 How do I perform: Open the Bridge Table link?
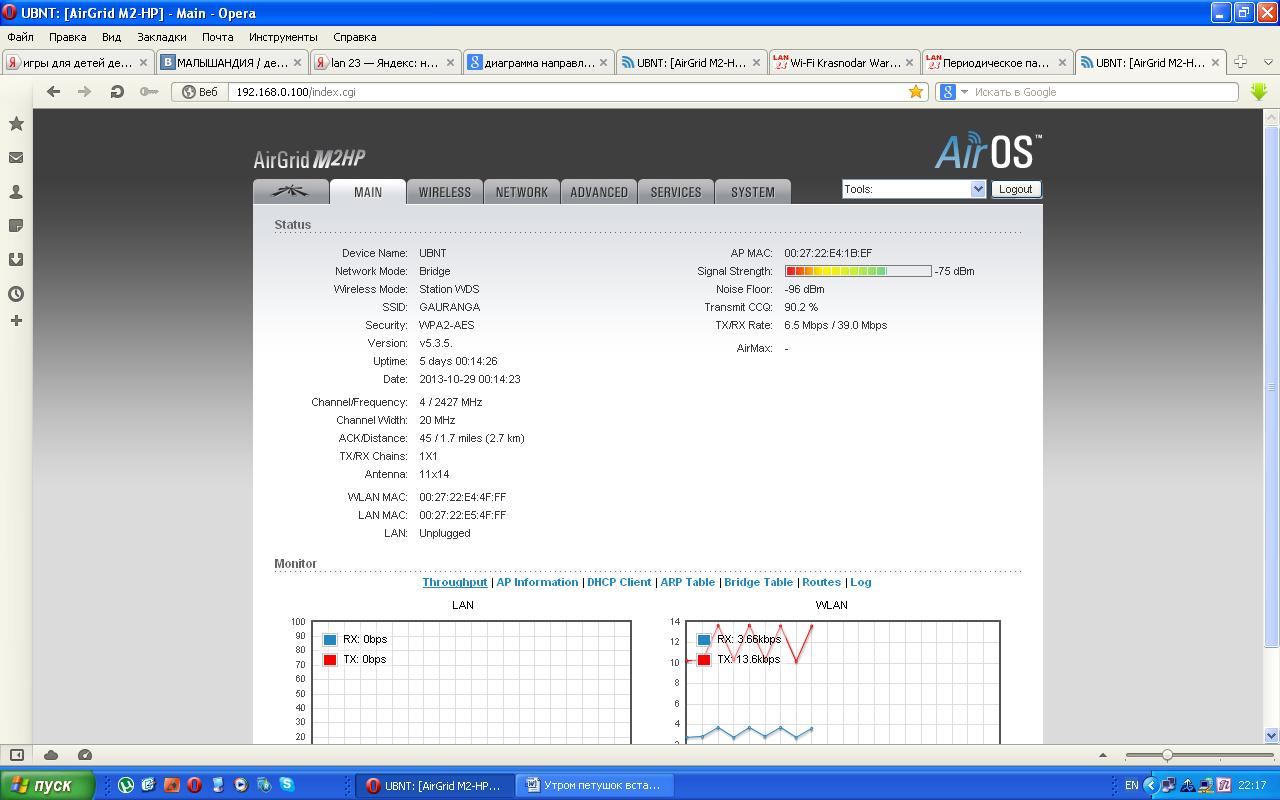[759, 582]
